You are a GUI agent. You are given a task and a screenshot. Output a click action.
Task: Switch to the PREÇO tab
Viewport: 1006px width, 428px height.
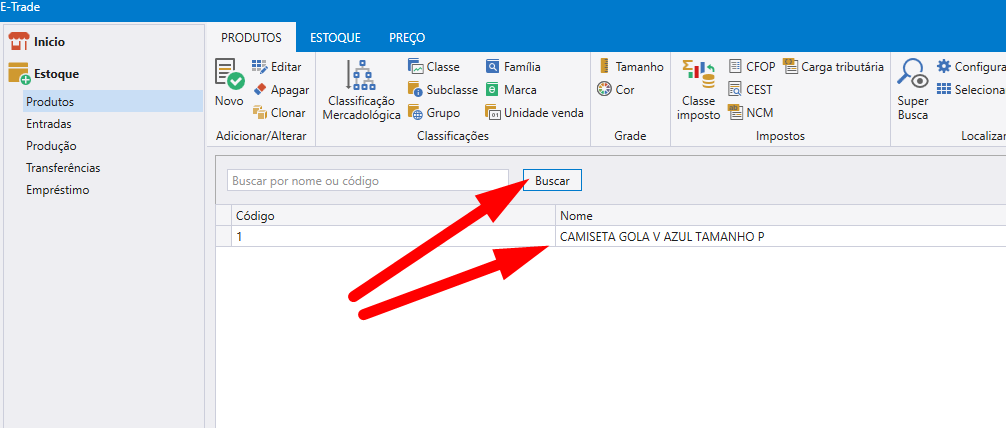407,38
